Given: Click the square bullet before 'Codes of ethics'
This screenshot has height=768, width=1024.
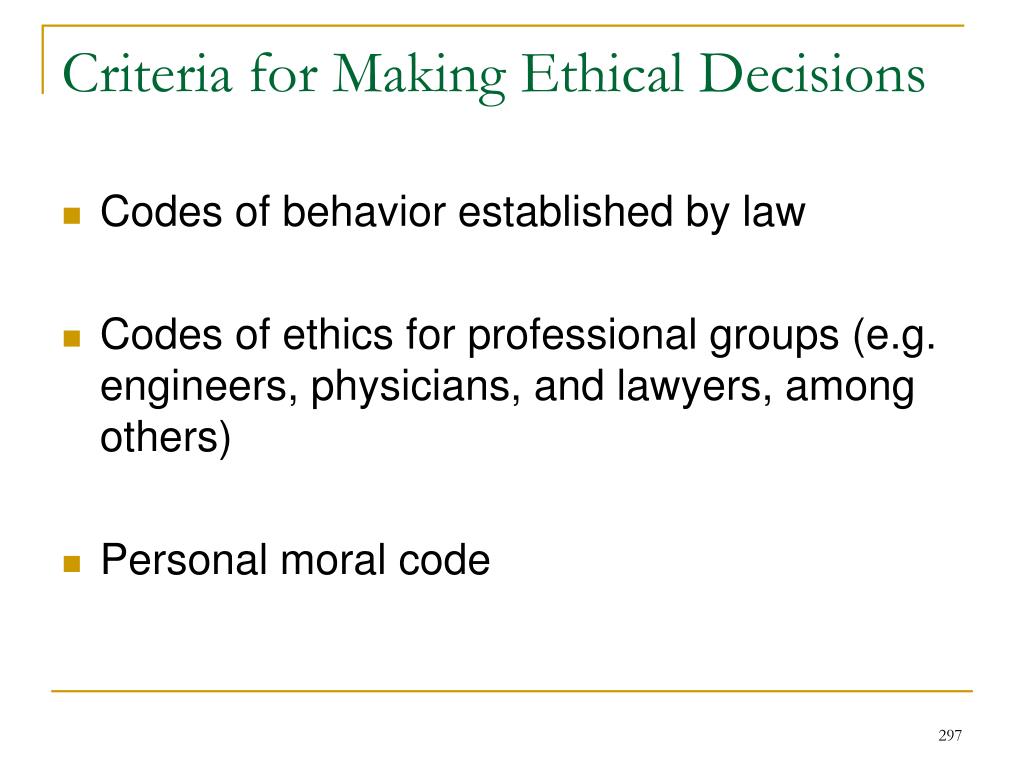Looking at the screenshot, I should click(72, 338).
